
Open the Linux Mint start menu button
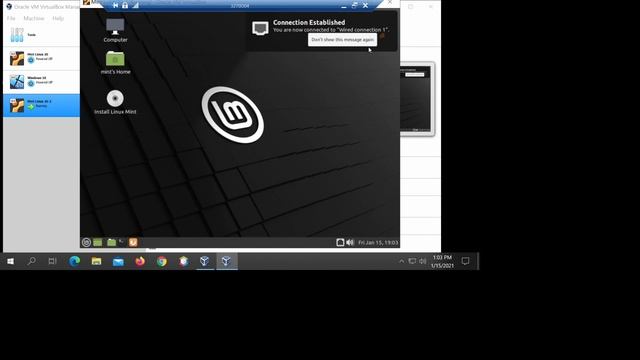tap(86, 242)
